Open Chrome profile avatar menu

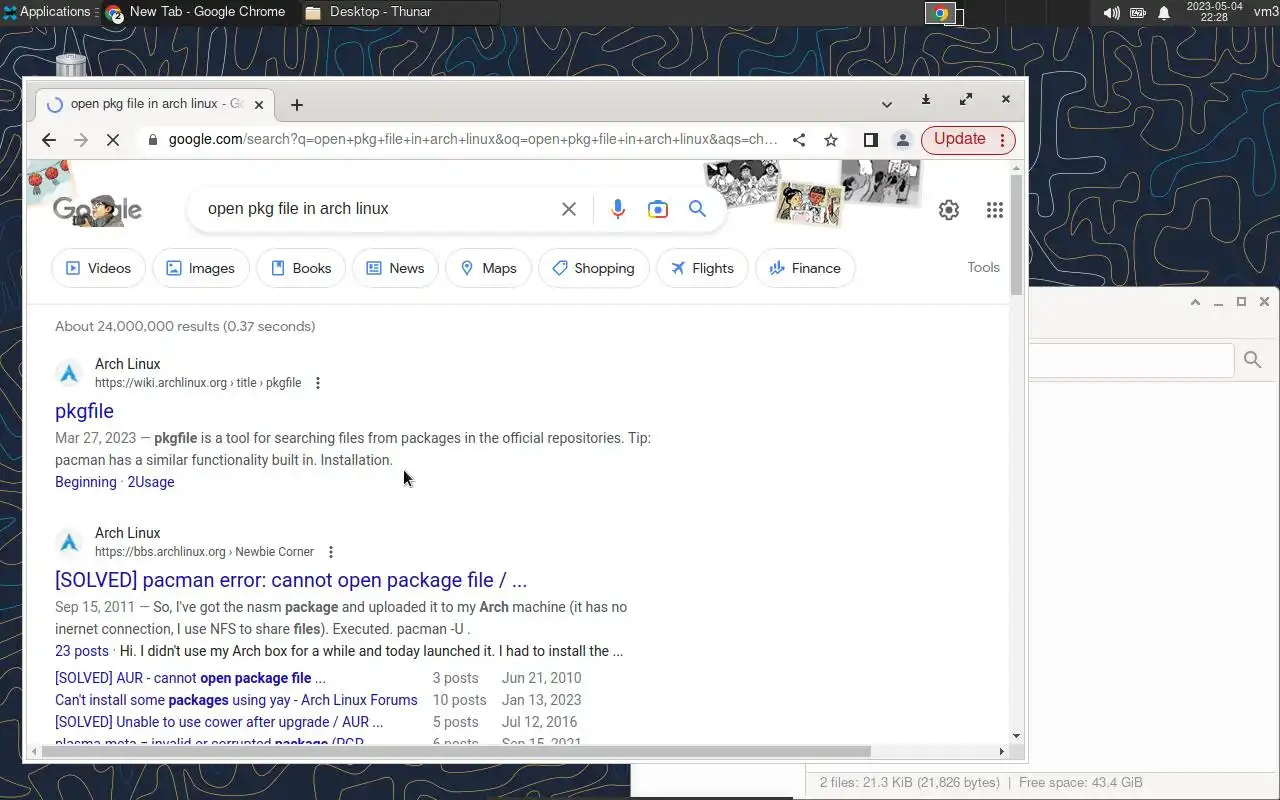(x=903, y=140)
